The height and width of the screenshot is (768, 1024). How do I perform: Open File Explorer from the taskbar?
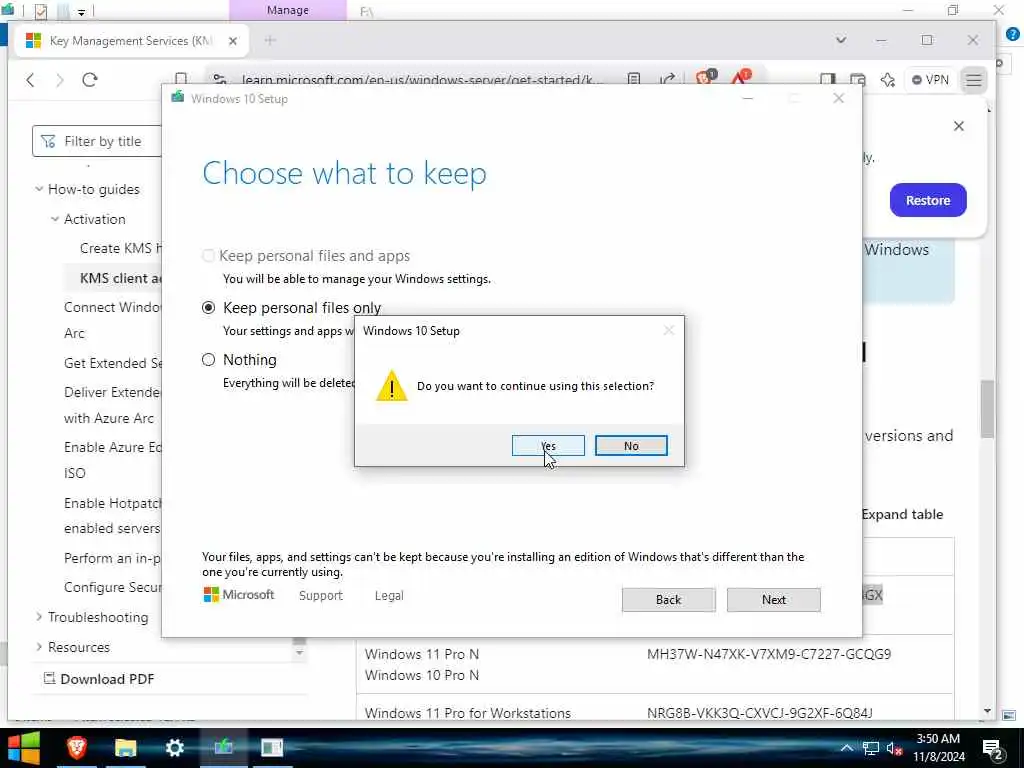point(125,748)
